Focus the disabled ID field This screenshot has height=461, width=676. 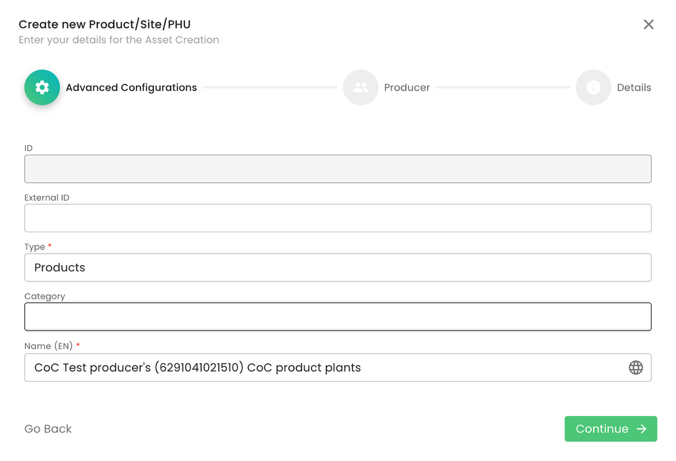337,169
